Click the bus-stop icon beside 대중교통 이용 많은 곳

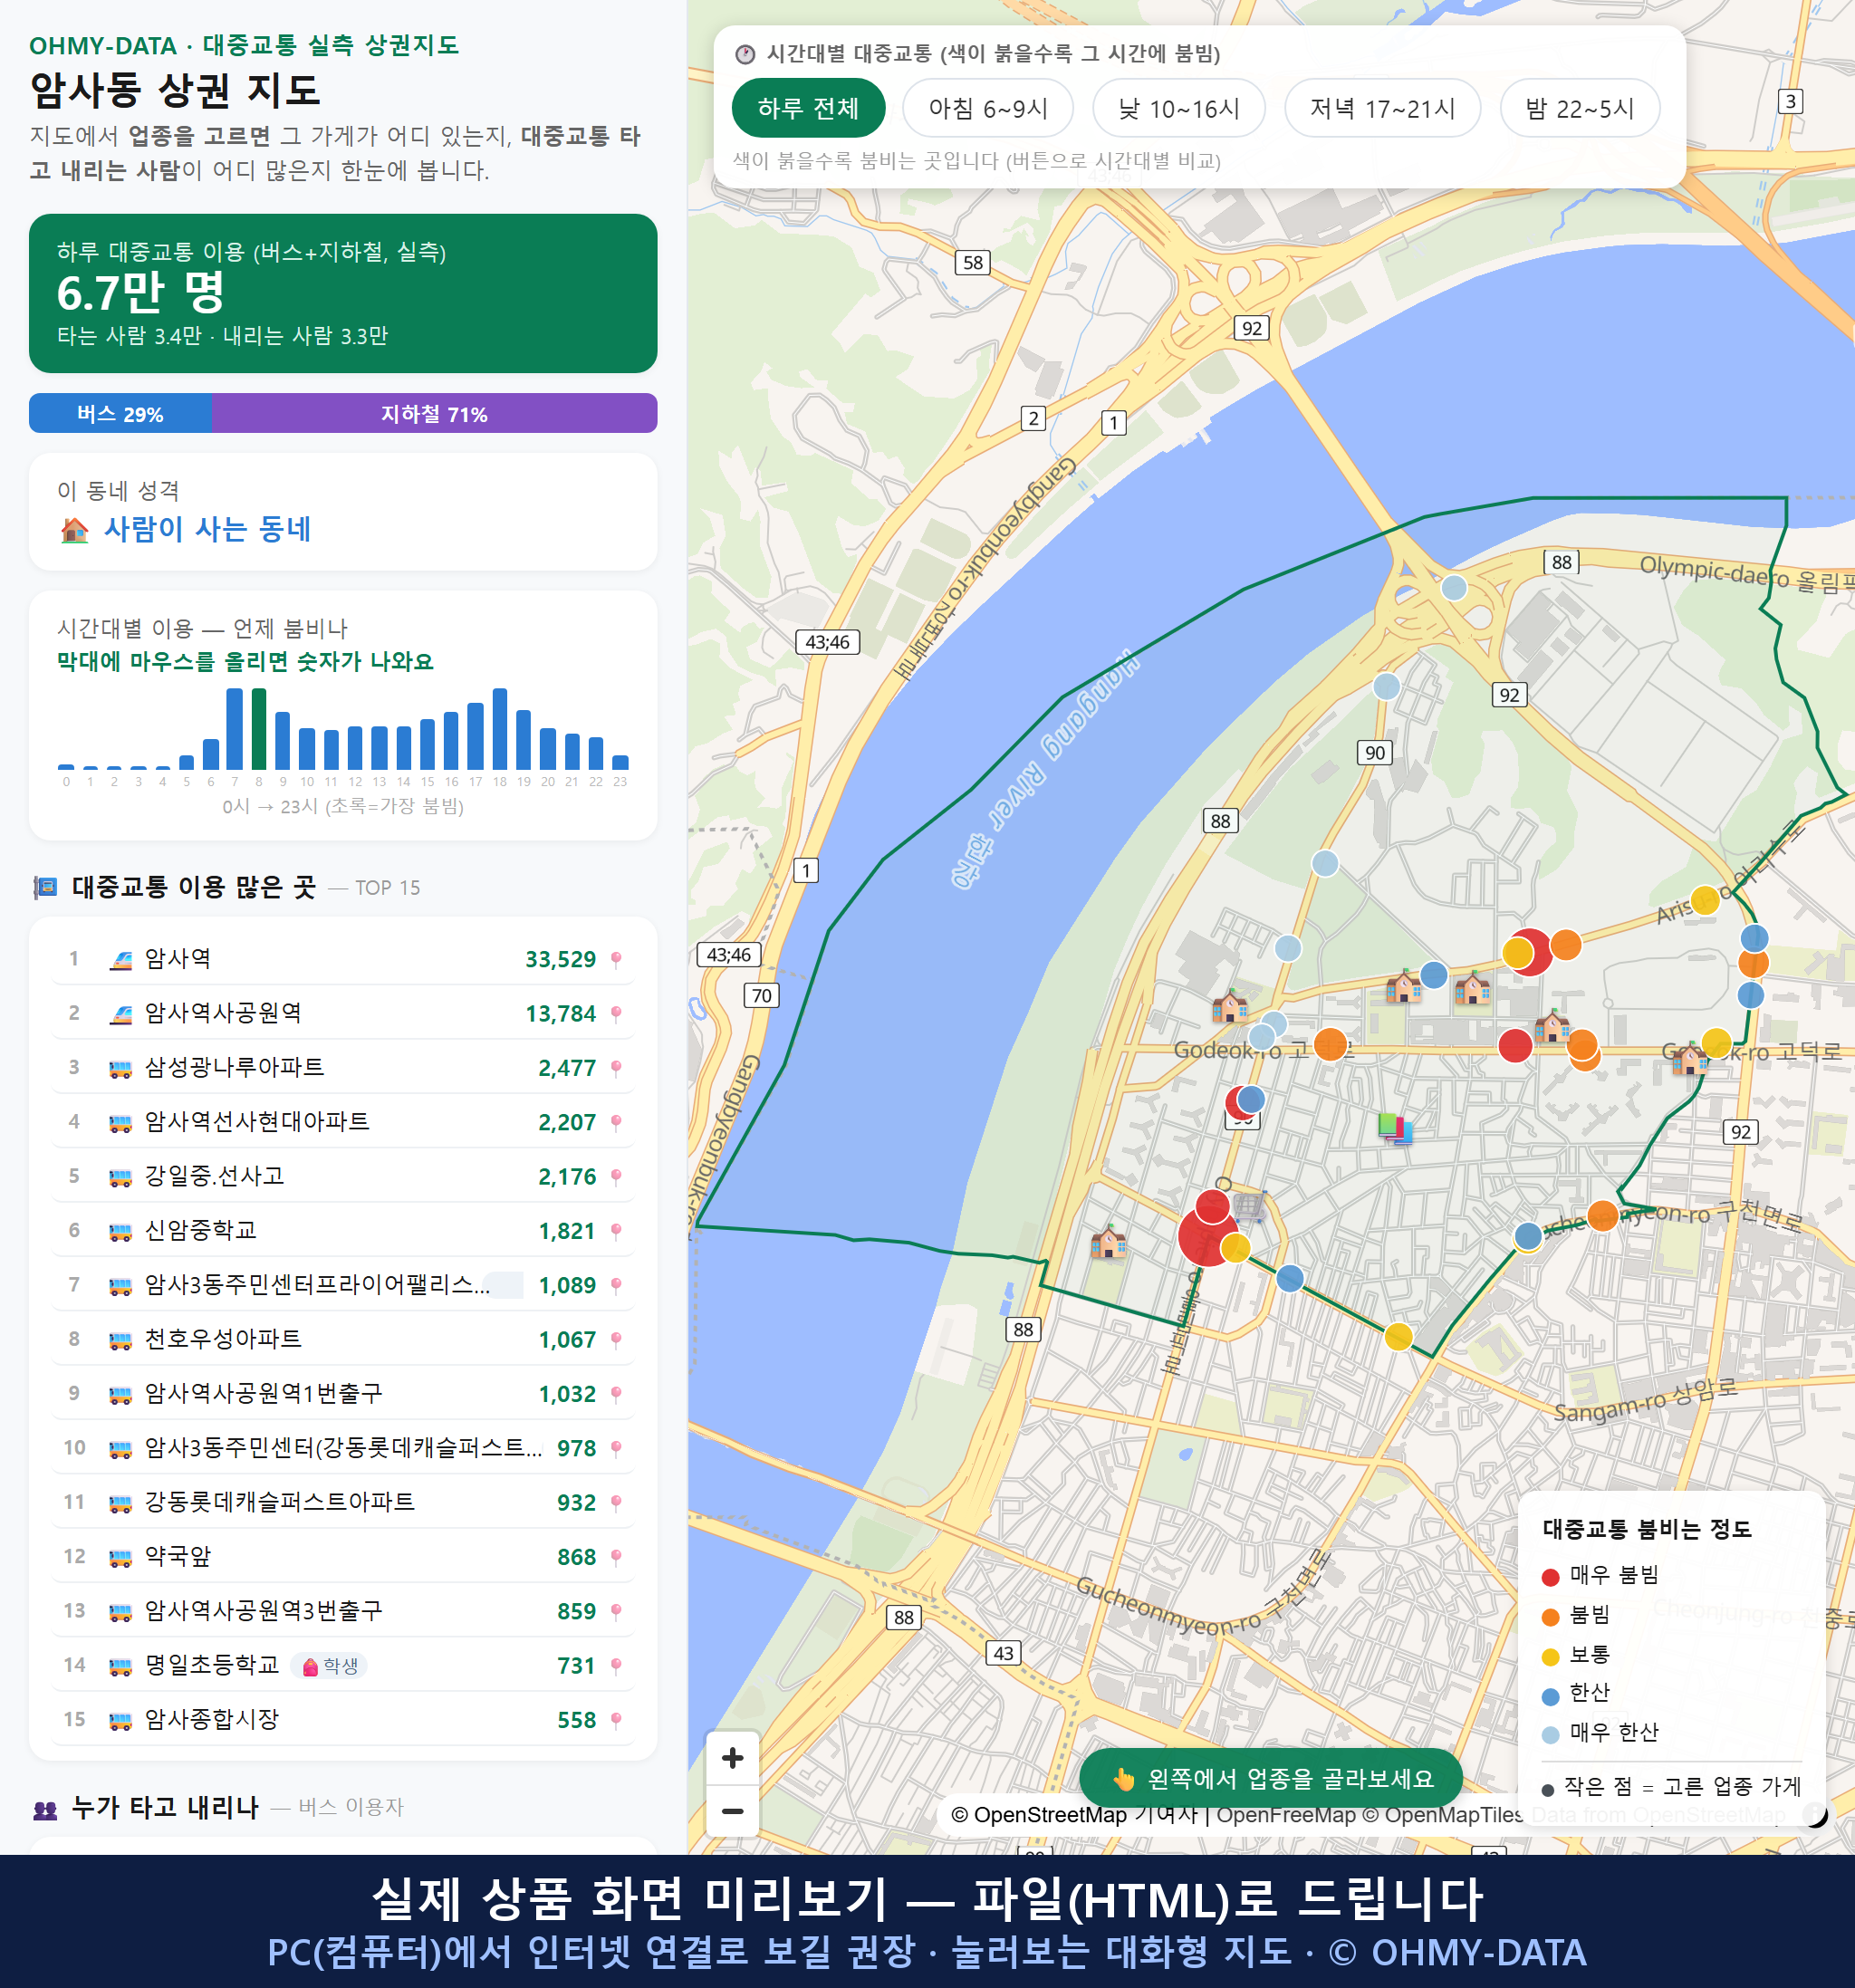click(45, 887)
